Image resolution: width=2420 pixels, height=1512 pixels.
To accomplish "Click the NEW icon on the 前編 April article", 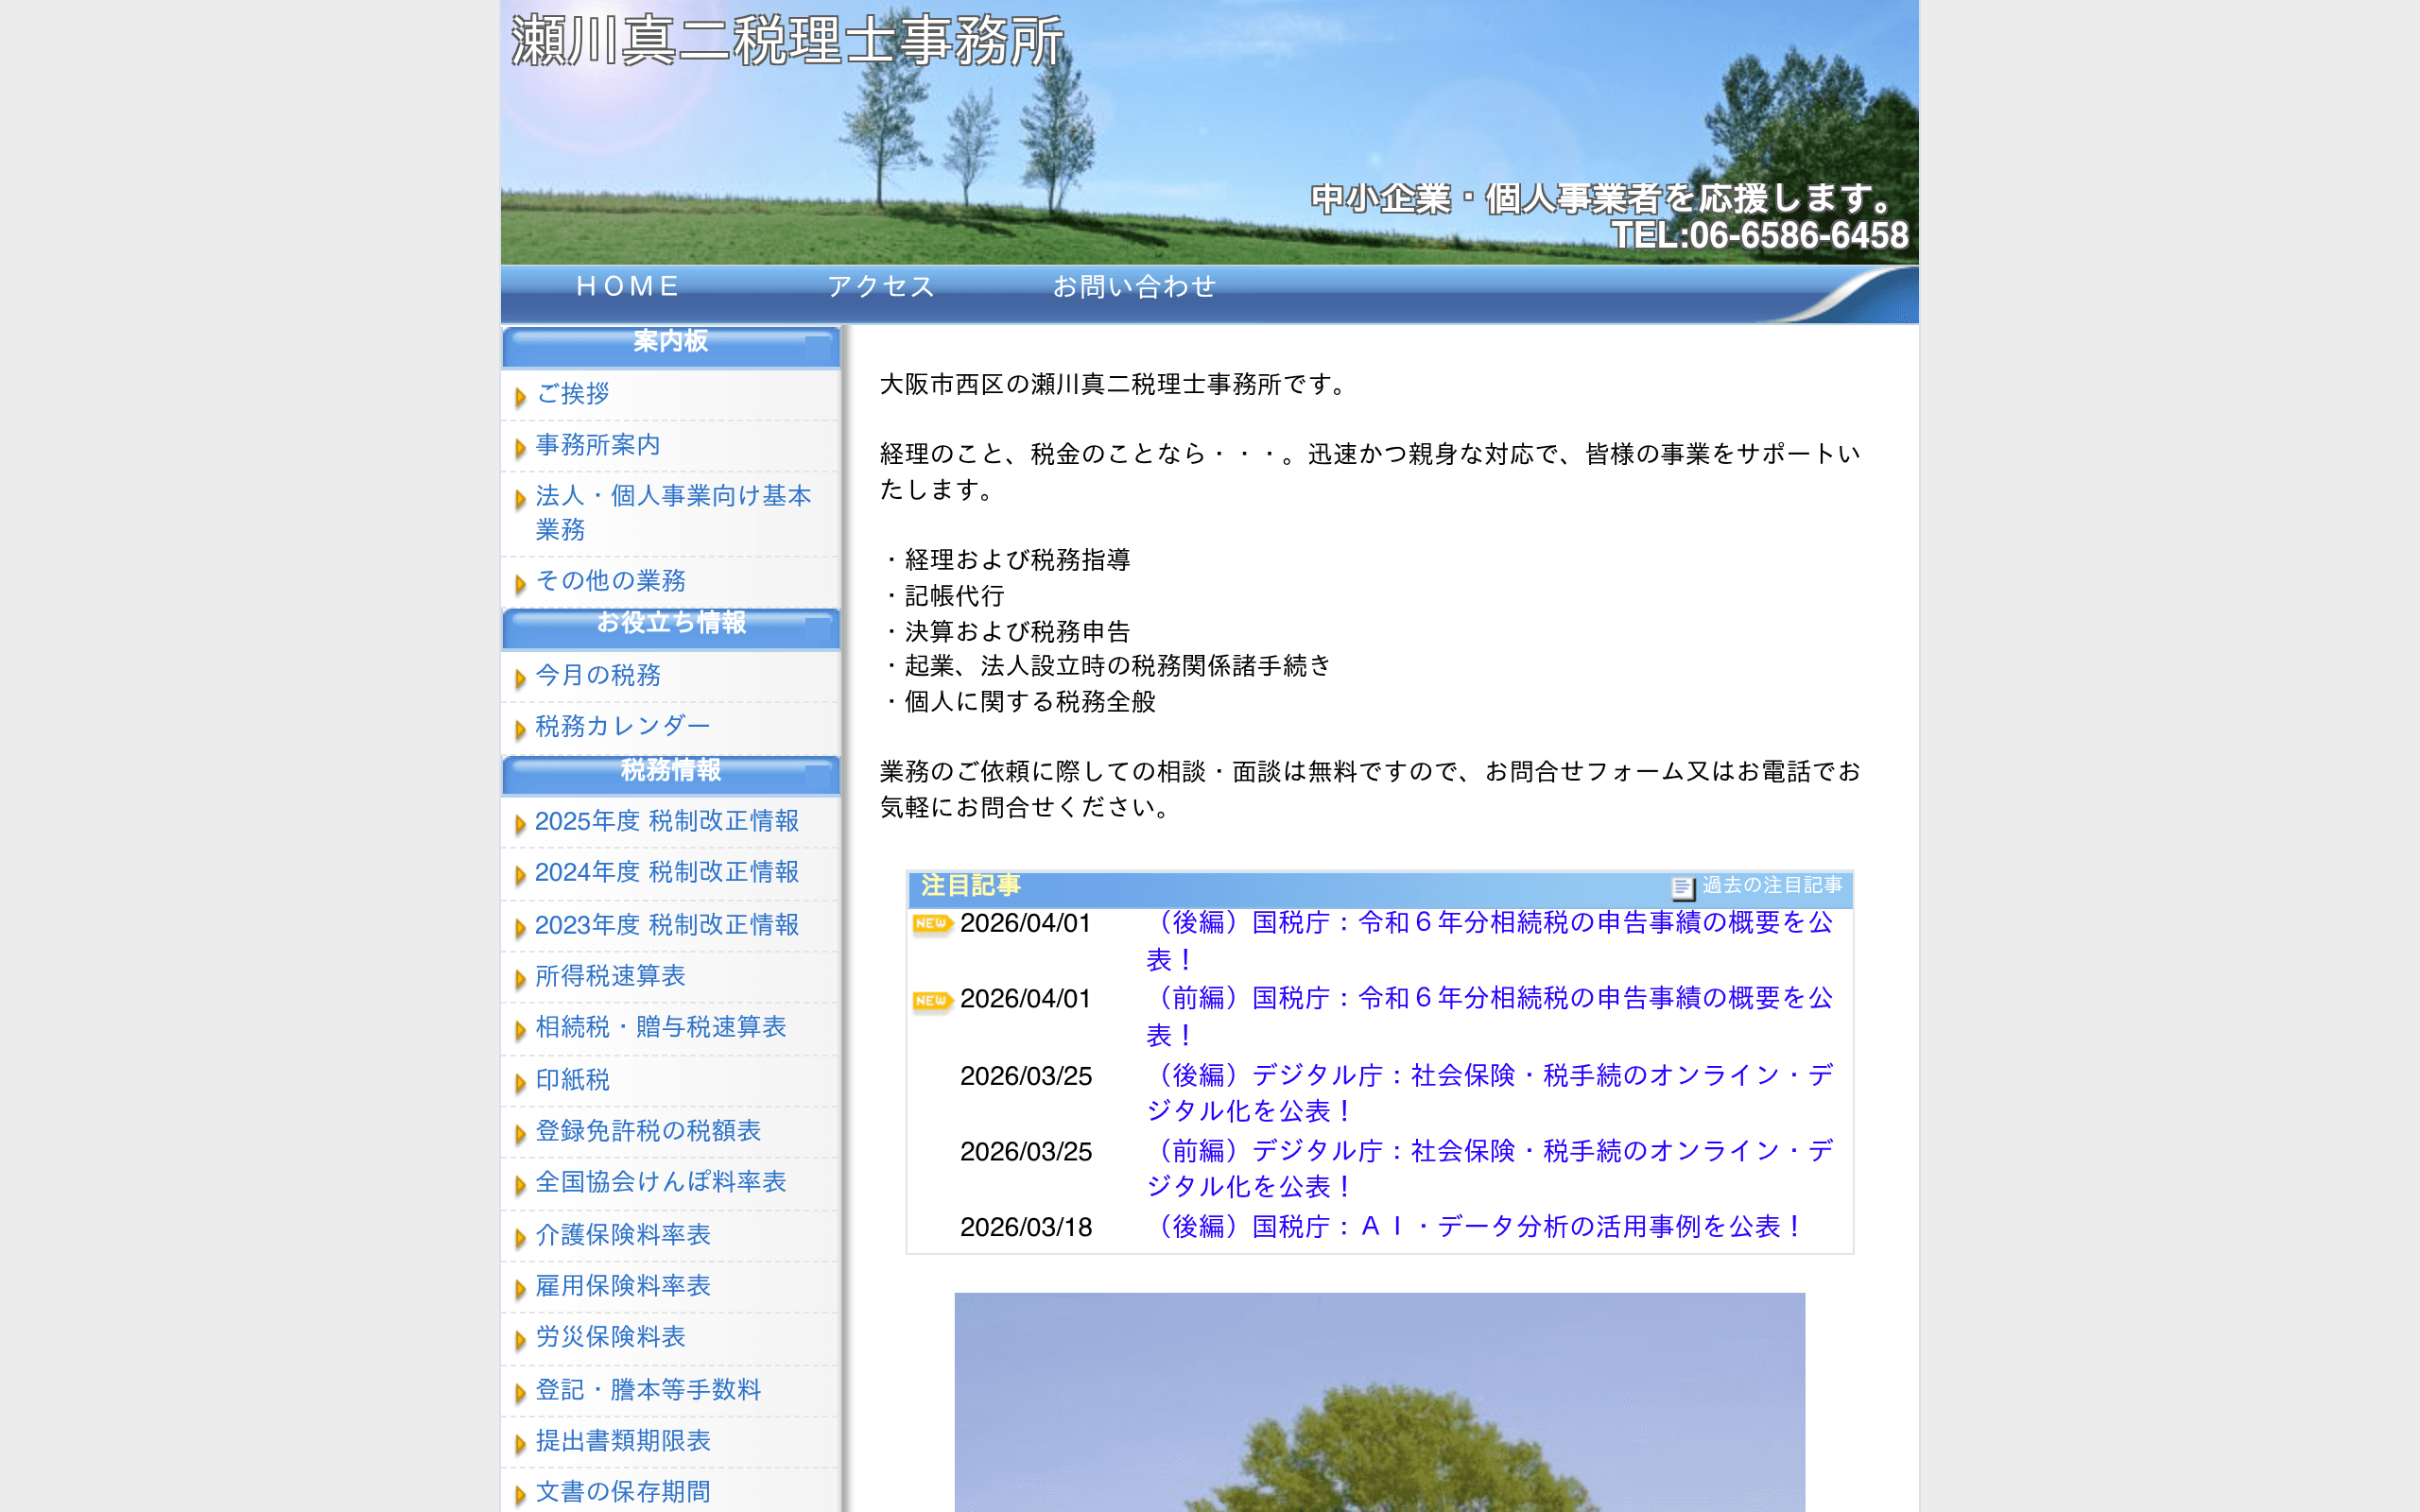I will [x=931, y=999].
